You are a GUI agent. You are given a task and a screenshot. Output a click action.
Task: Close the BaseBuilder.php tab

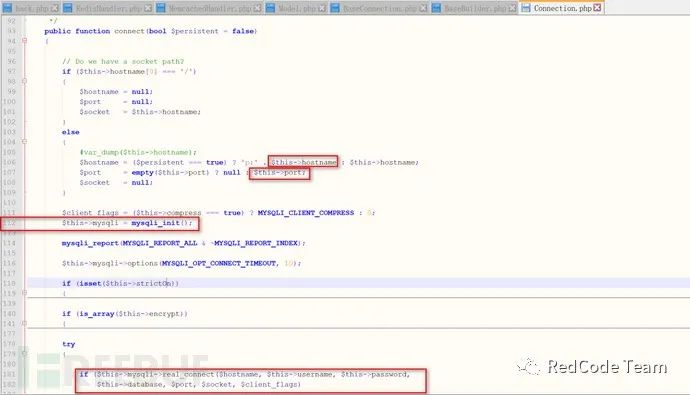tap(513, 8)
